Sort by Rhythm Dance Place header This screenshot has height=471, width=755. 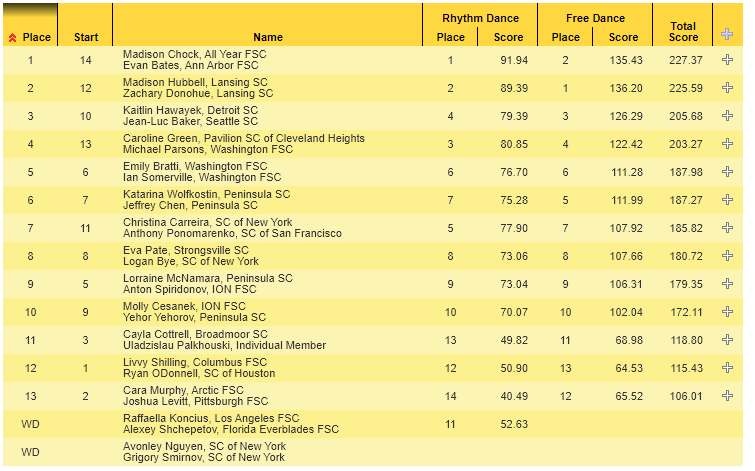pyautogui.click(x=450, y=37)
